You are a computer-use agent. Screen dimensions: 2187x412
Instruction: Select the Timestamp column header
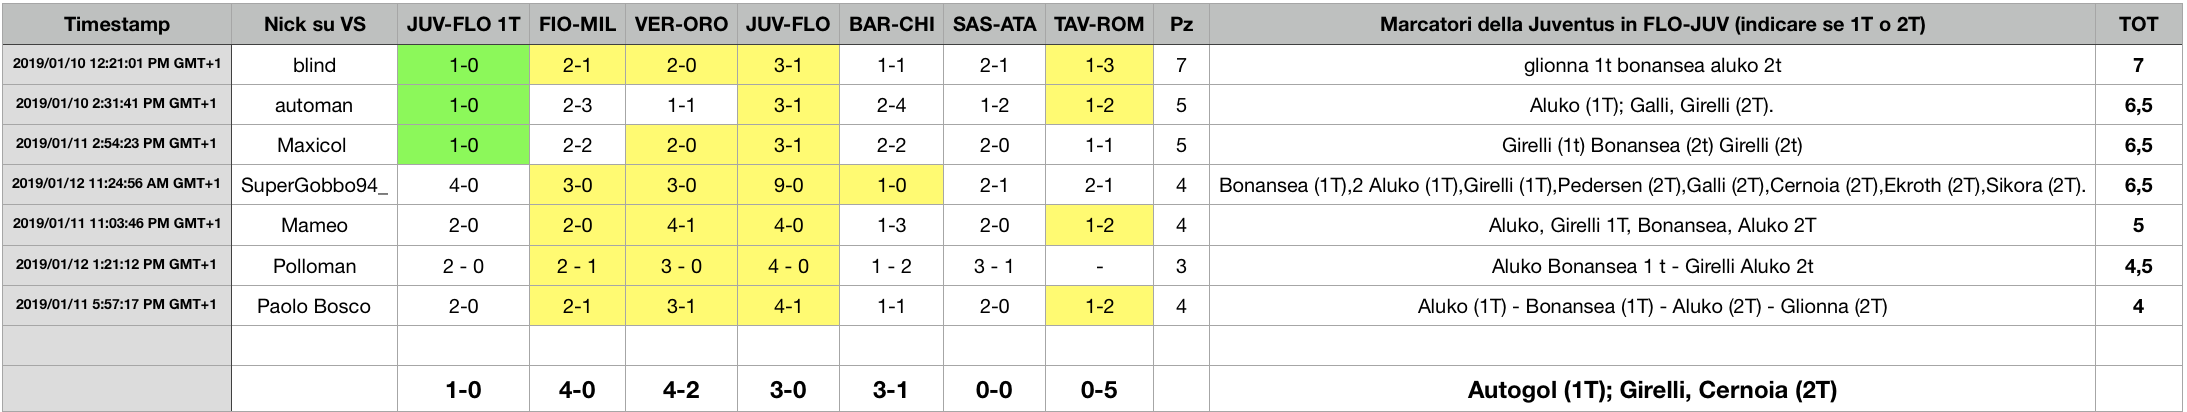[x=117, y=24]
